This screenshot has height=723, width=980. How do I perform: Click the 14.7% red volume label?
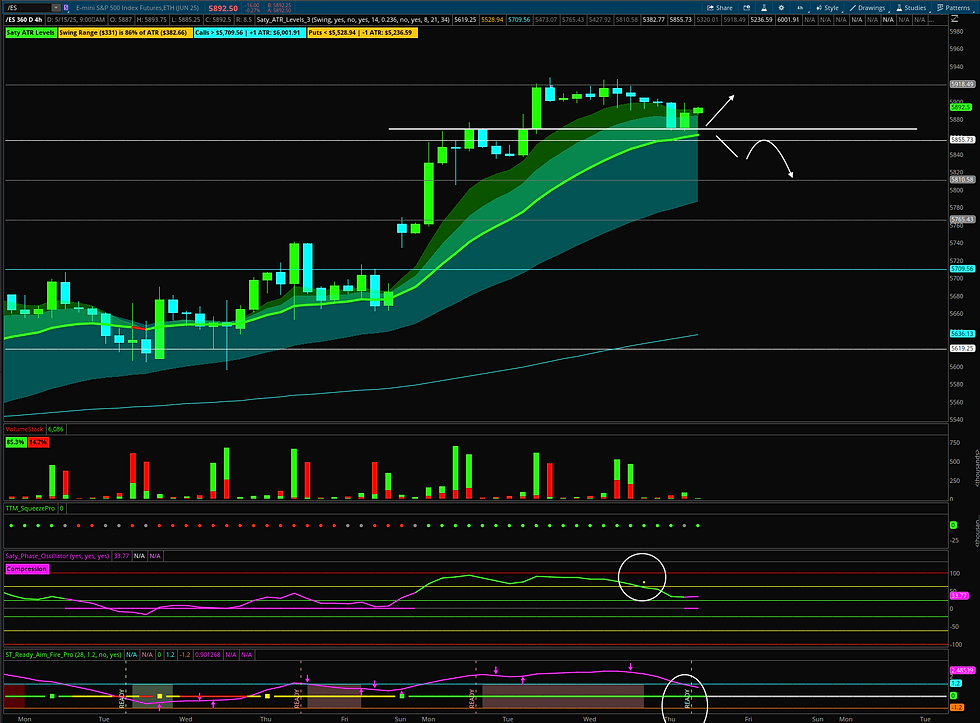tap(38, 442)
